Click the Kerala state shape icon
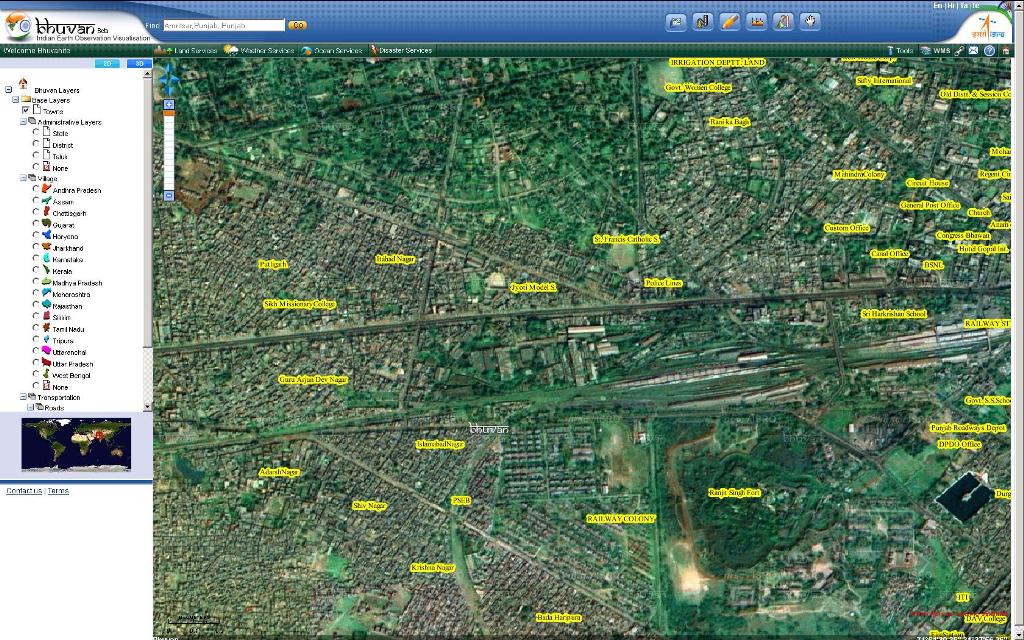 coord(46,270)
